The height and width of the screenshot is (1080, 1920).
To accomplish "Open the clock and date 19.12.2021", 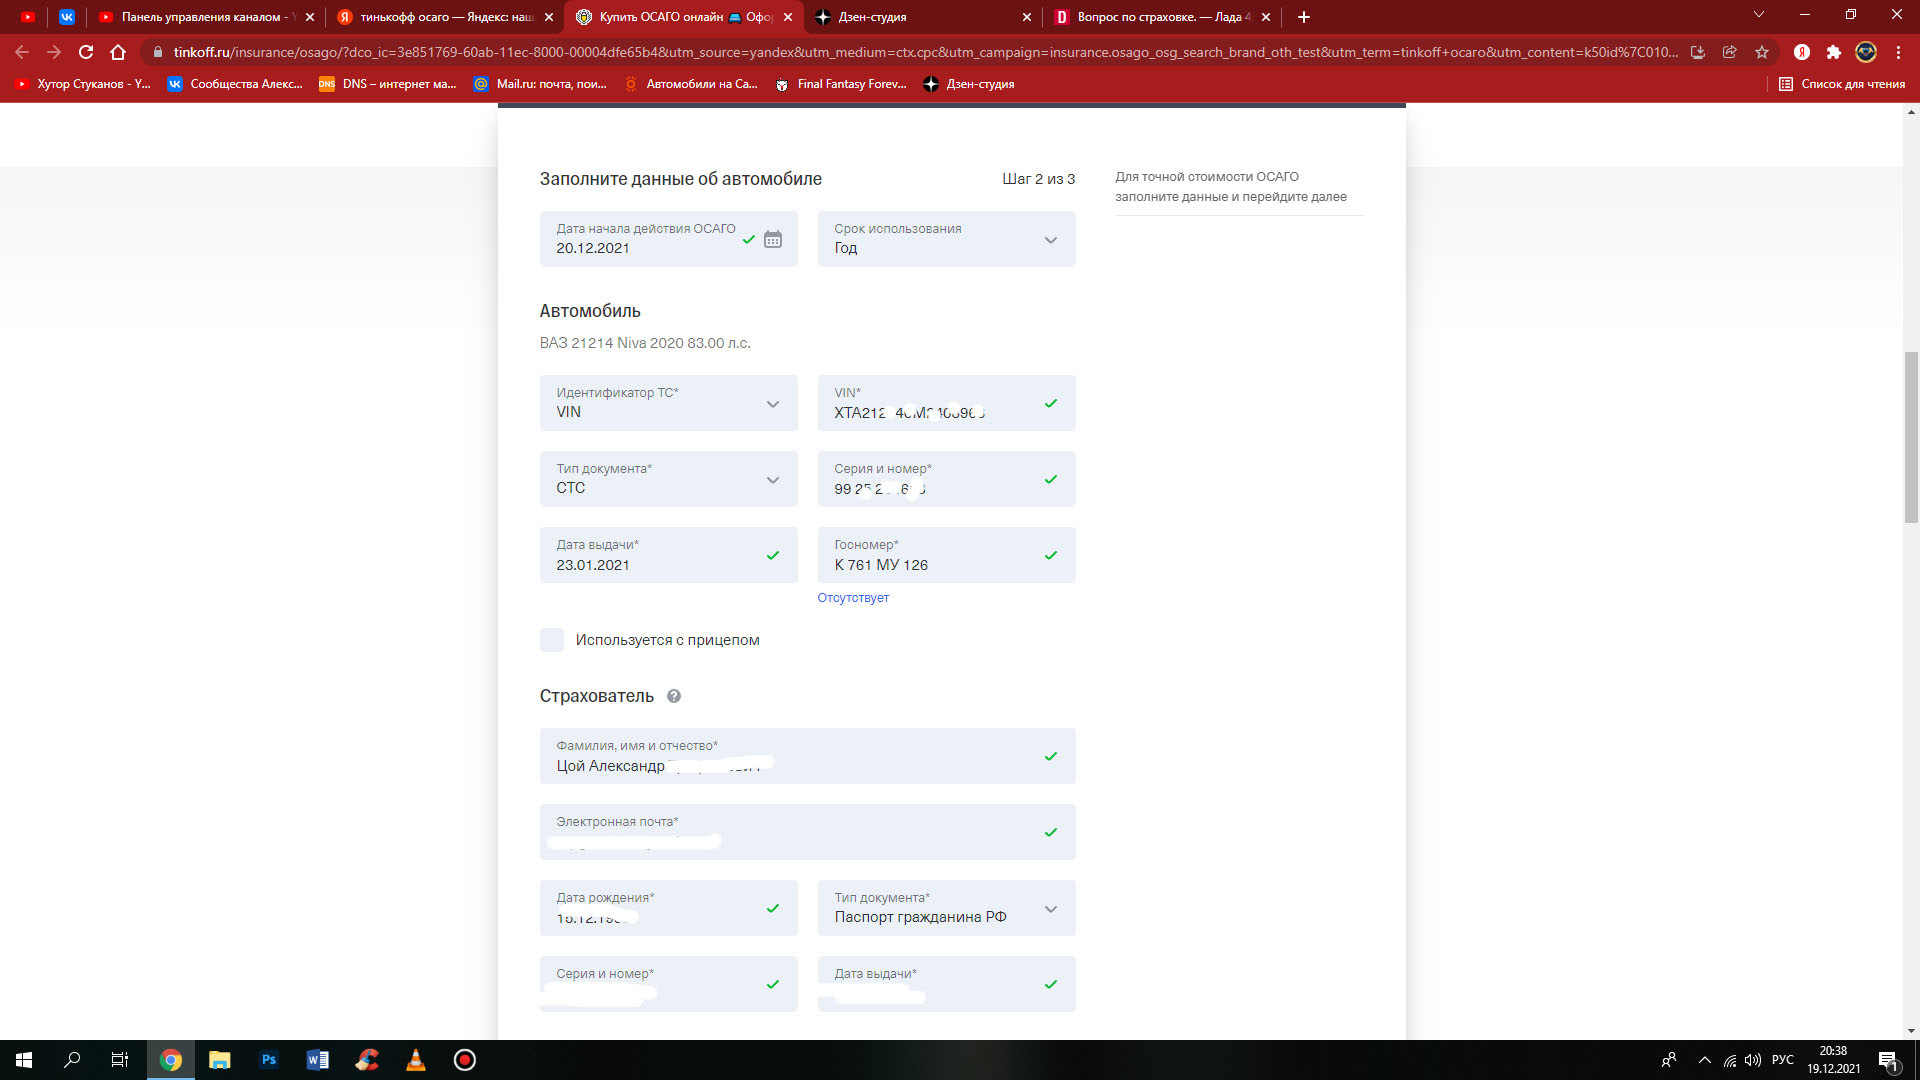I will [x=1833, y=1060].
